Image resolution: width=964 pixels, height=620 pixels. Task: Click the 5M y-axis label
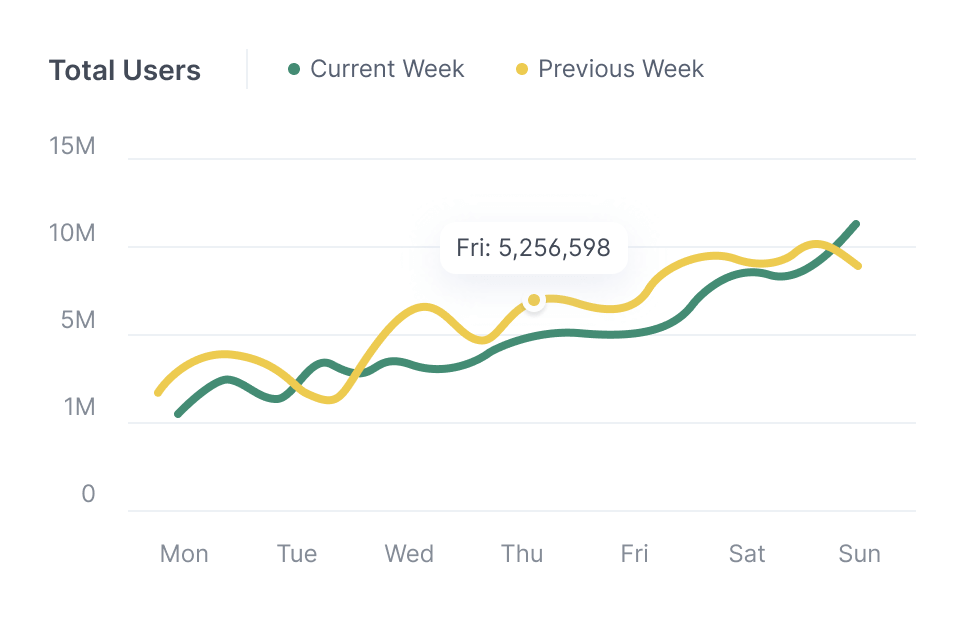click(76, 321)
